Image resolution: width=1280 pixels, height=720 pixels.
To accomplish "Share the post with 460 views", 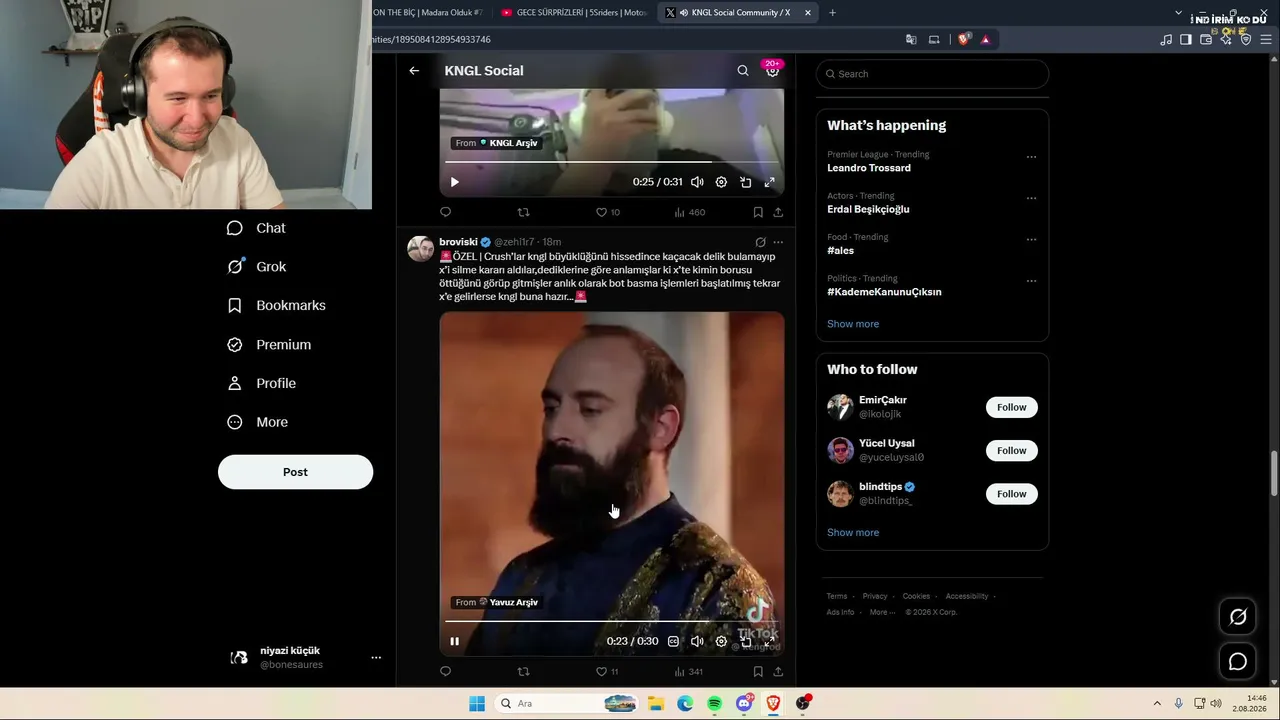I will coord(778,212).
